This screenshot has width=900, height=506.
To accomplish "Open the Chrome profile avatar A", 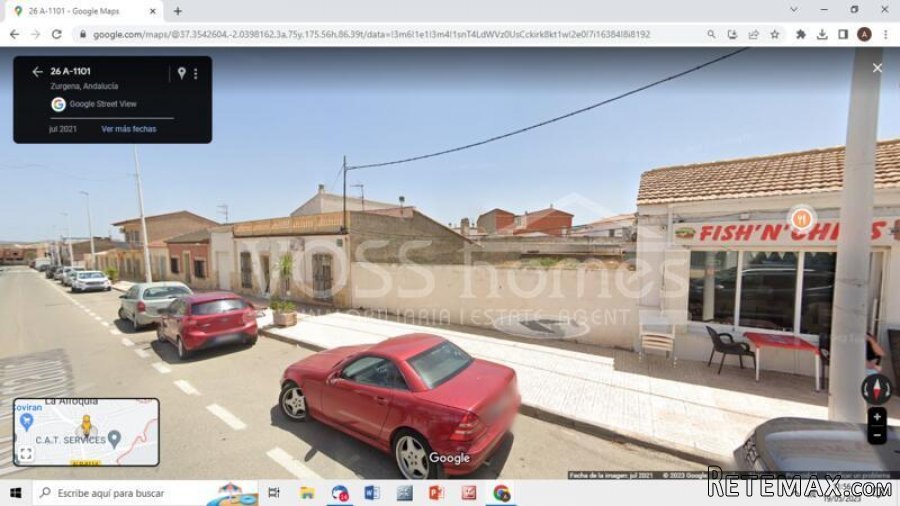I will point(864,34).
